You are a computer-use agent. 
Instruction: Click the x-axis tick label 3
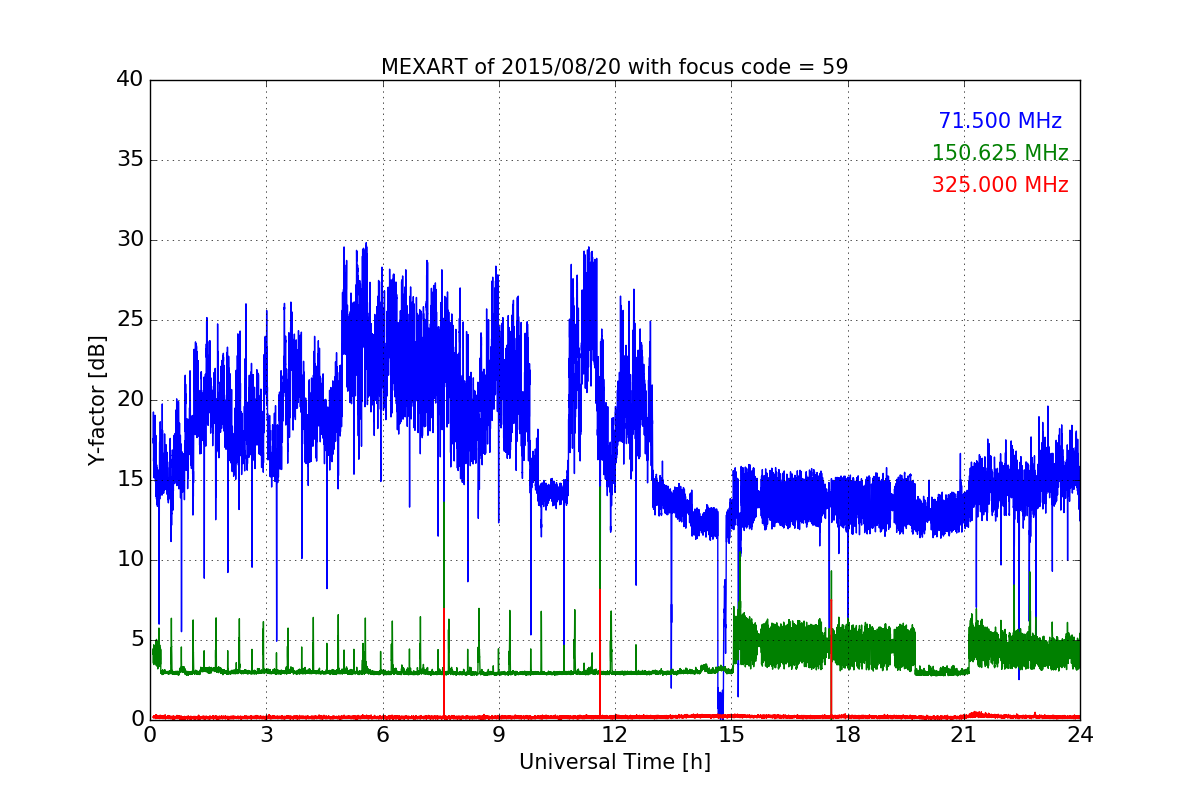(x=266, y=734)
